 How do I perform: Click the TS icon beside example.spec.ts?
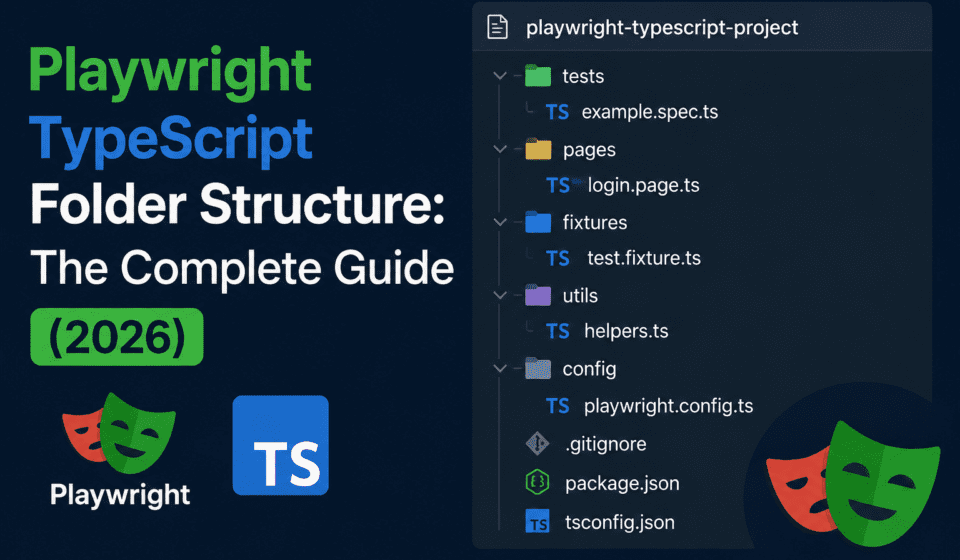(557, 112)
